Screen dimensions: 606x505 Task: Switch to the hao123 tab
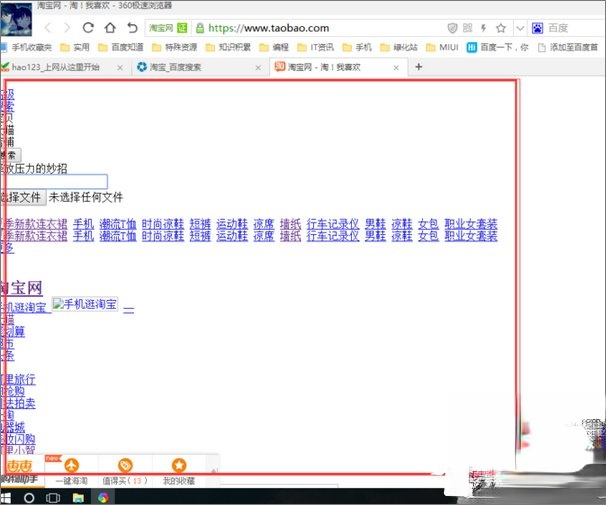(x=56, y=67)
